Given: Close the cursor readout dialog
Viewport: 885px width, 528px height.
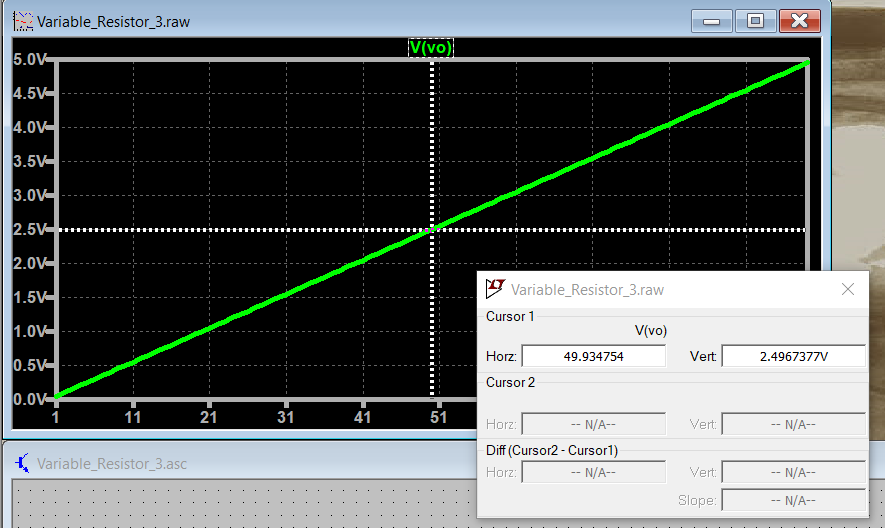Looking at the screenshot, I should pyautogui.click(x=847, y=289).
